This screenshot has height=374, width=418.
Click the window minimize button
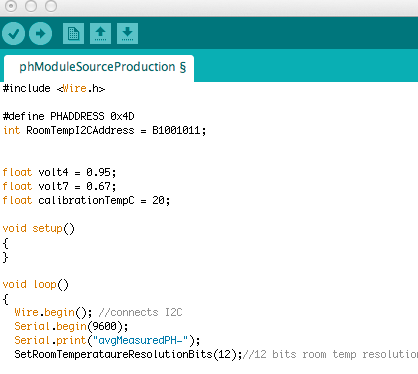pyautogui.click(x=31, y=6)
